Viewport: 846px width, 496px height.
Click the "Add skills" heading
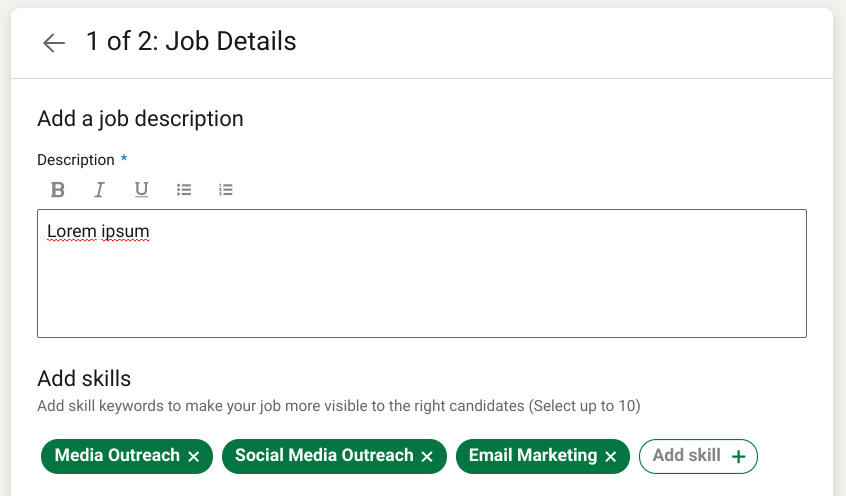[x=84, y=378]
